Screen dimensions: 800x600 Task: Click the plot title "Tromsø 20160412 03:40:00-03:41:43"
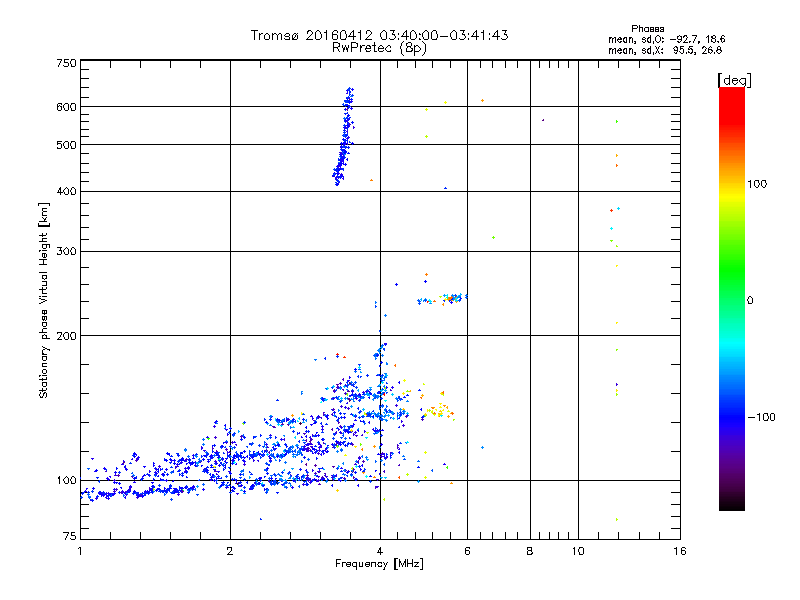[379, 35]
